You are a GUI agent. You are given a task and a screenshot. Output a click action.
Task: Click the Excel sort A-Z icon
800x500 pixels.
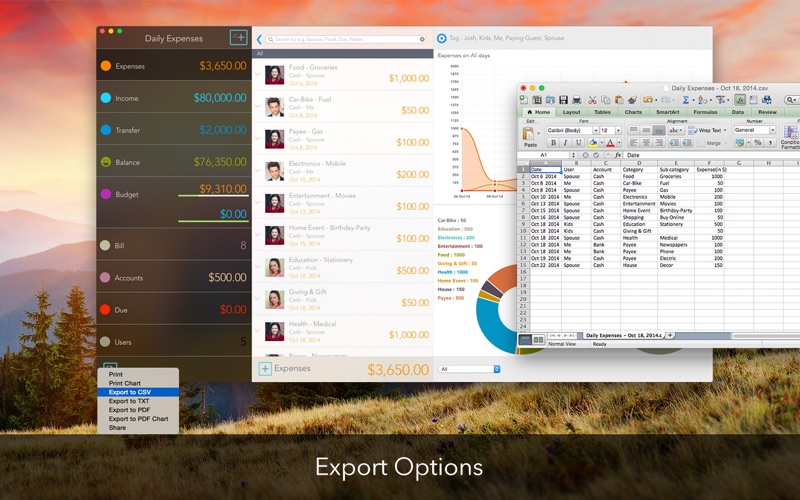(x=702, y=100)
